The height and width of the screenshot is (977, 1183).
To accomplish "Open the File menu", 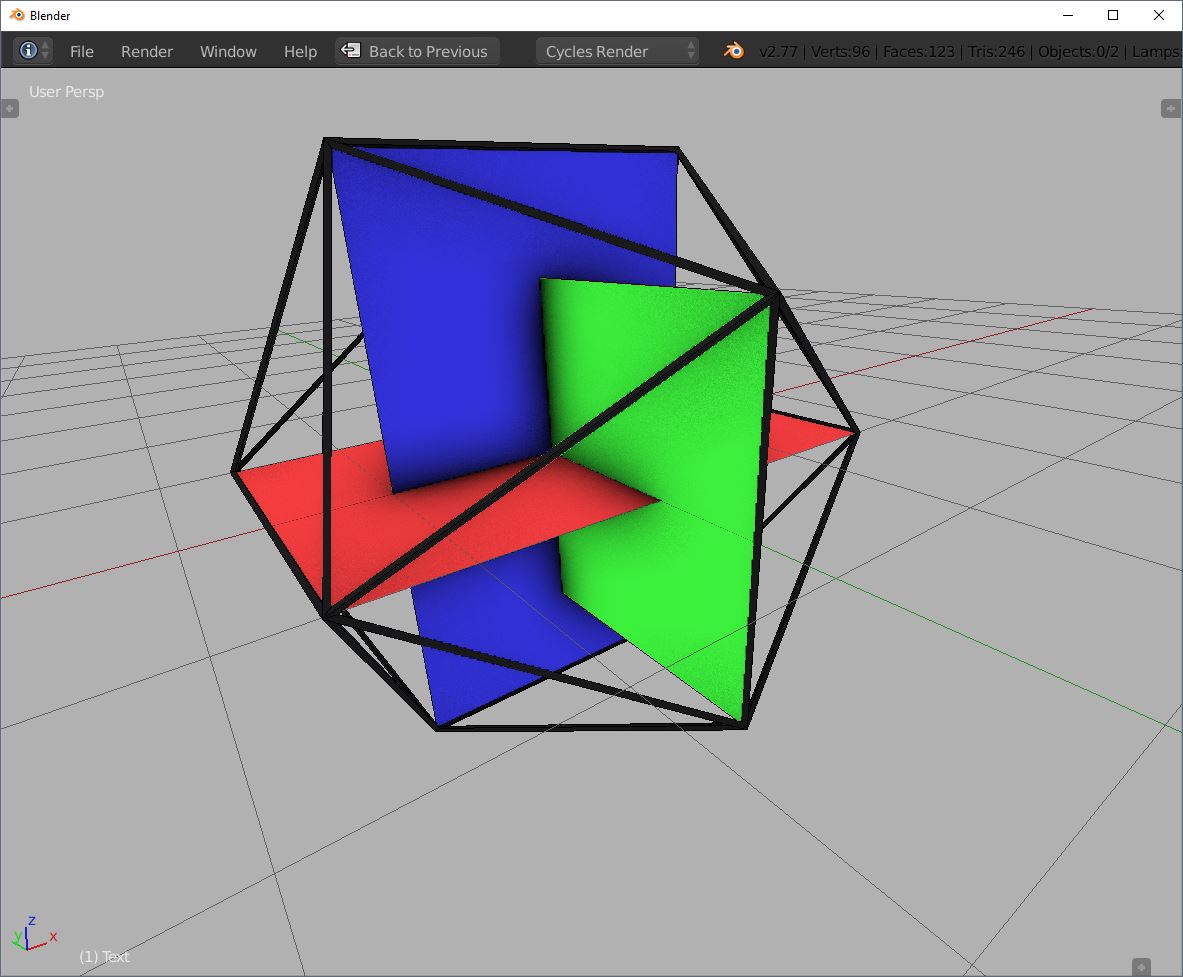I will click(x=81, y=51).
